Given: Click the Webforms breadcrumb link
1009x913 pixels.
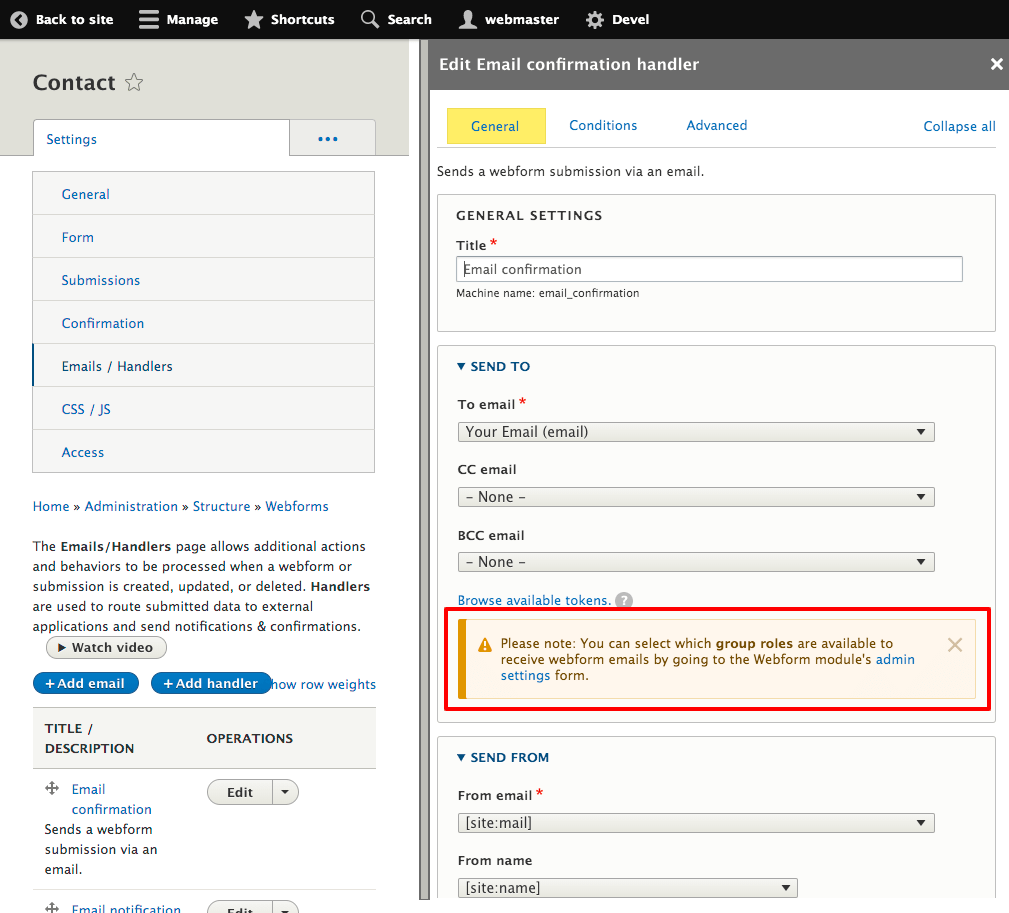Looking at the screenshot, I should click(x=297, y=506).
